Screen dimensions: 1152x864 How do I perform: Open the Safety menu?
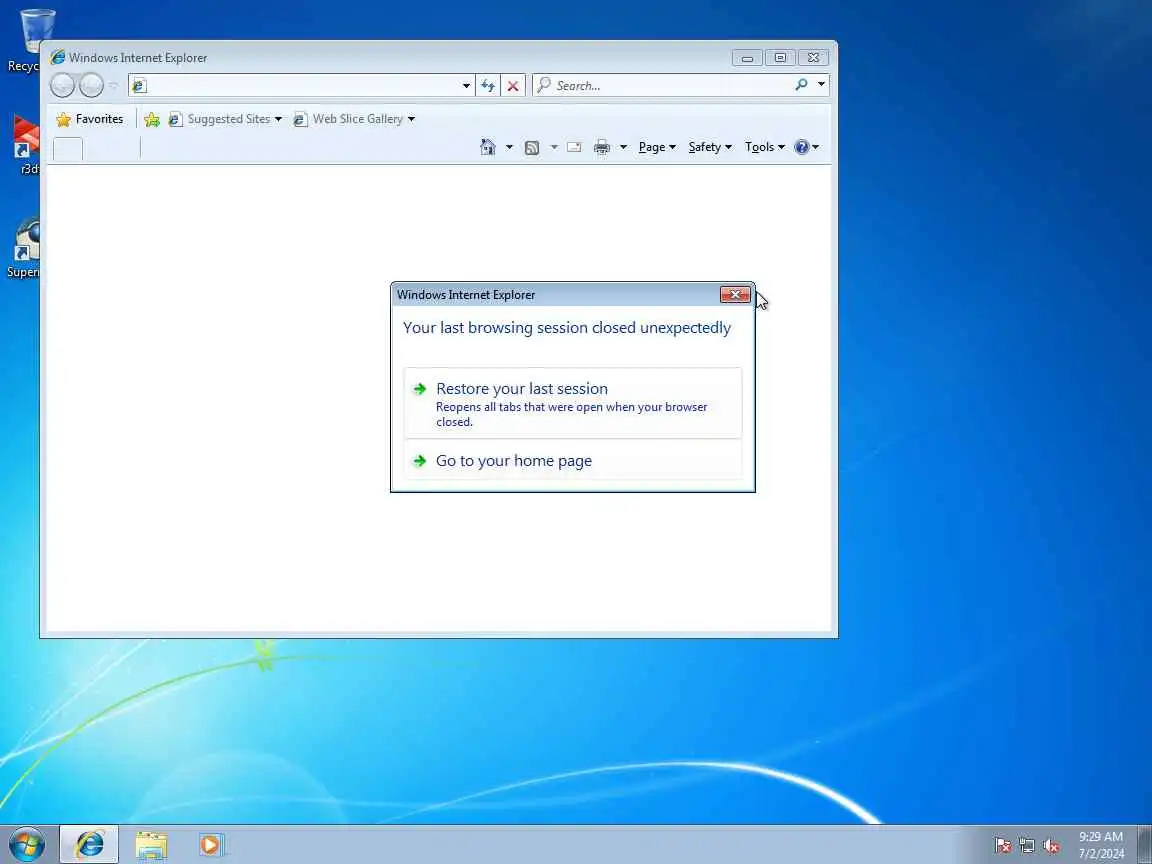710,147
